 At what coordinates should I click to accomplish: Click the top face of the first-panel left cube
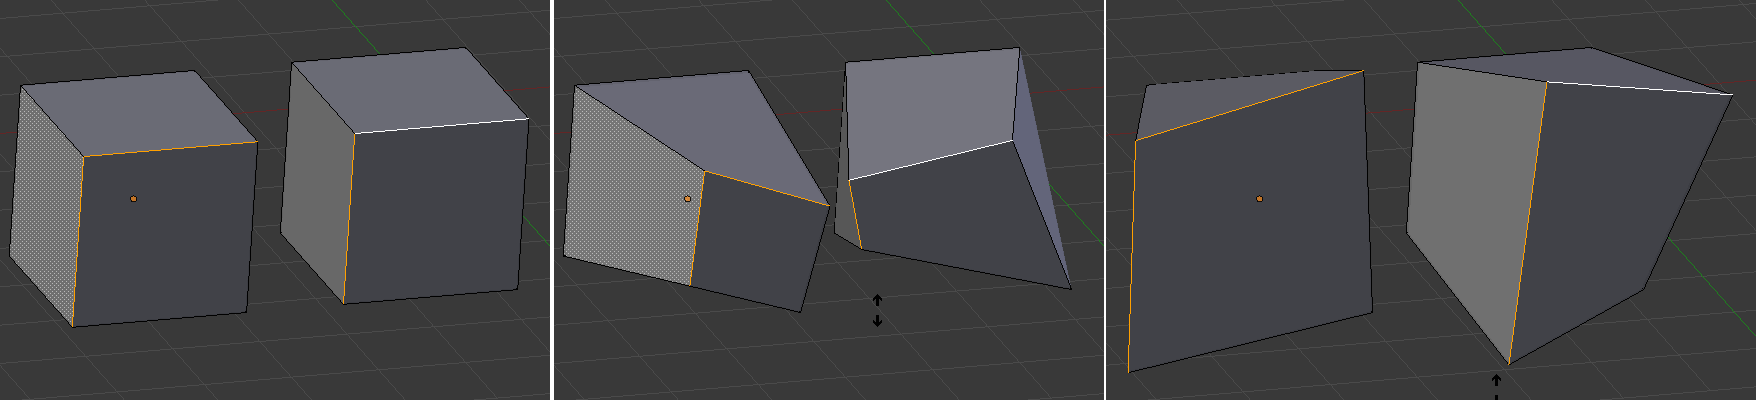137,111
